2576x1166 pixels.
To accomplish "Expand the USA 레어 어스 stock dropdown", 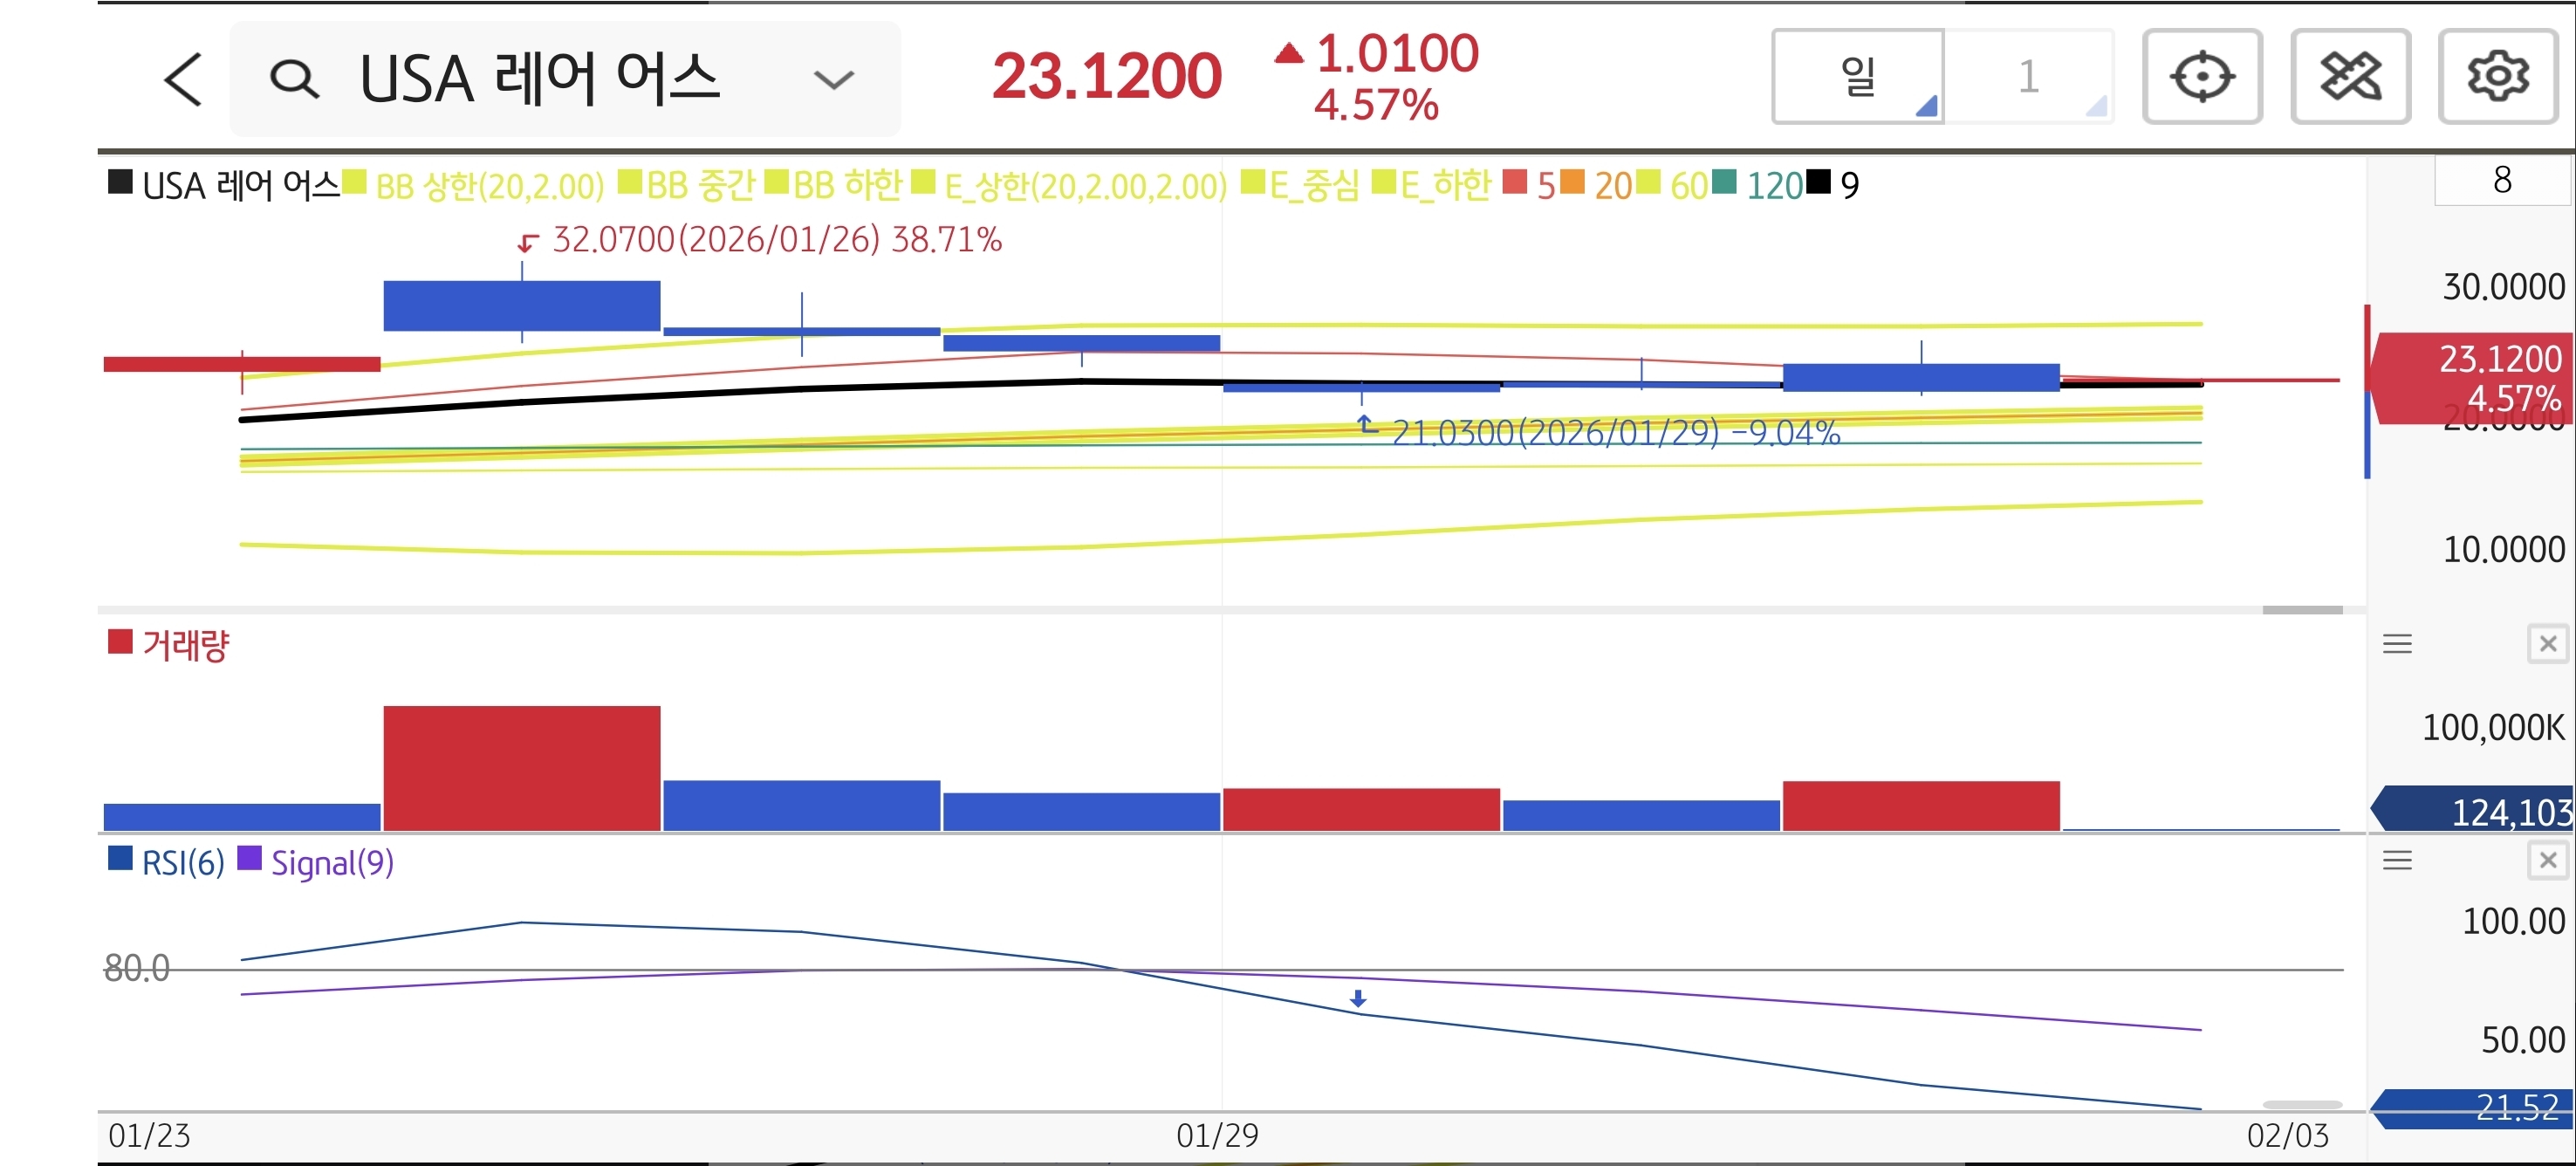I will coord(833,79).
